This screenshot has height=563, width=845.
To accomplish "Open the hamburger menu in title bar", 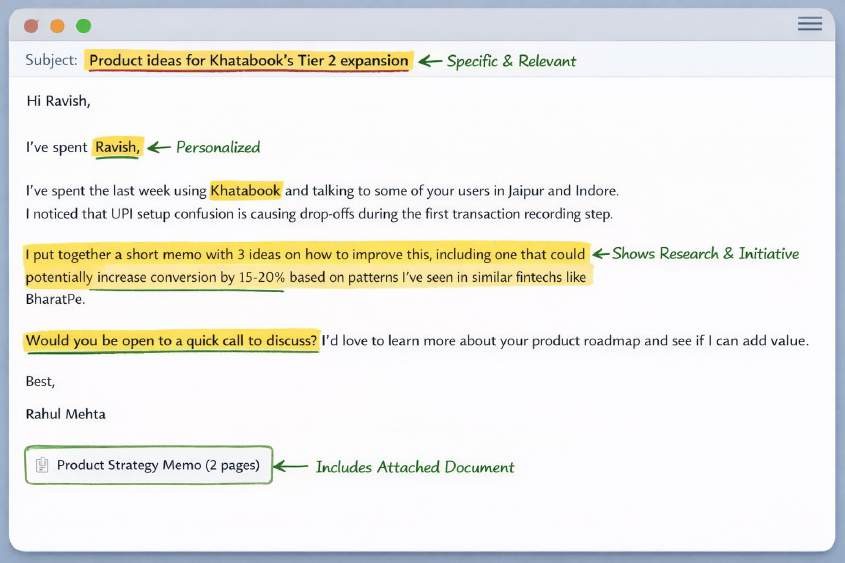I will pyautogui.click(x=809, y=24).
